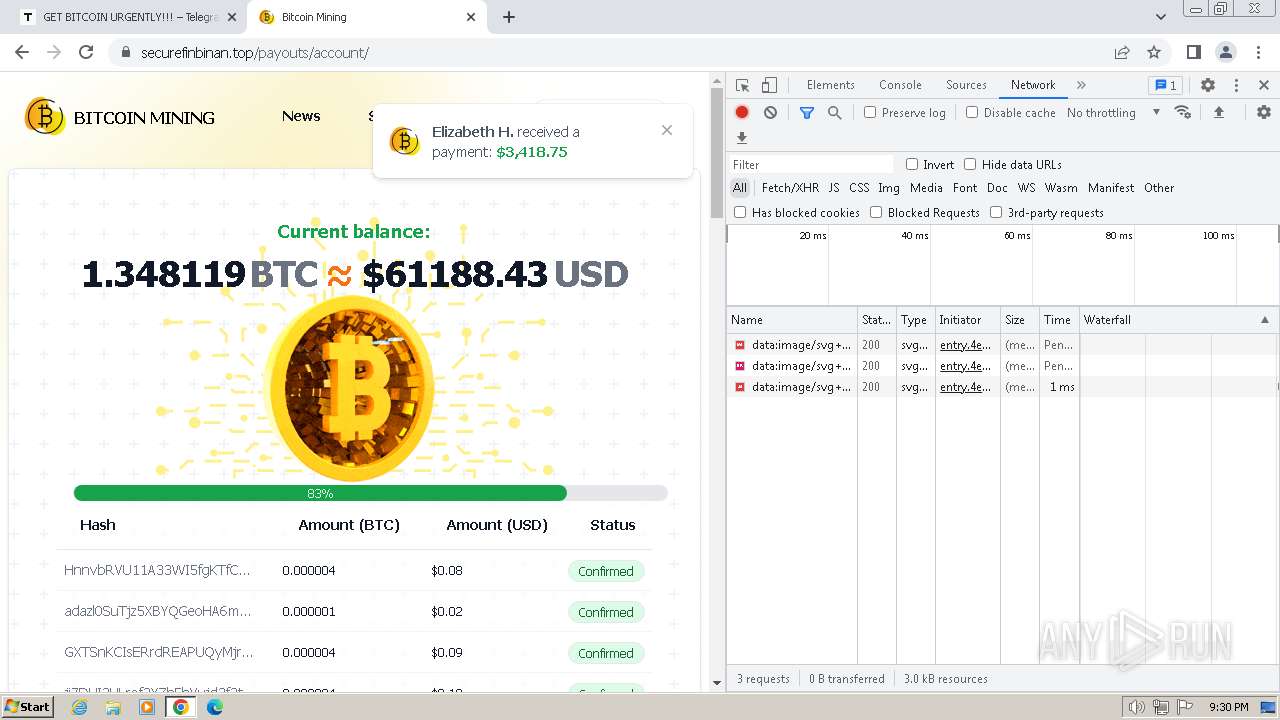Open Internet Explorer from taskbar
Image resolution: width=1280 pixels, height=720 pixels.
[x=80, y=707]
